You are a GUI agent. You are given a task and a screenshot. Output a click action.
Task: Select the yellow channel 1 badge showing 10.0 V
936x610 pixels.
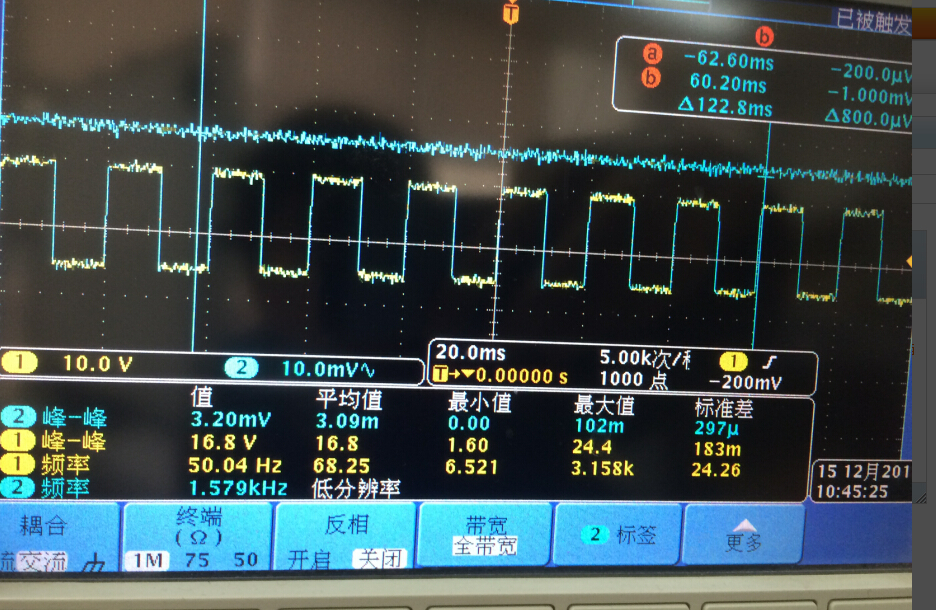tap(20, 362)
